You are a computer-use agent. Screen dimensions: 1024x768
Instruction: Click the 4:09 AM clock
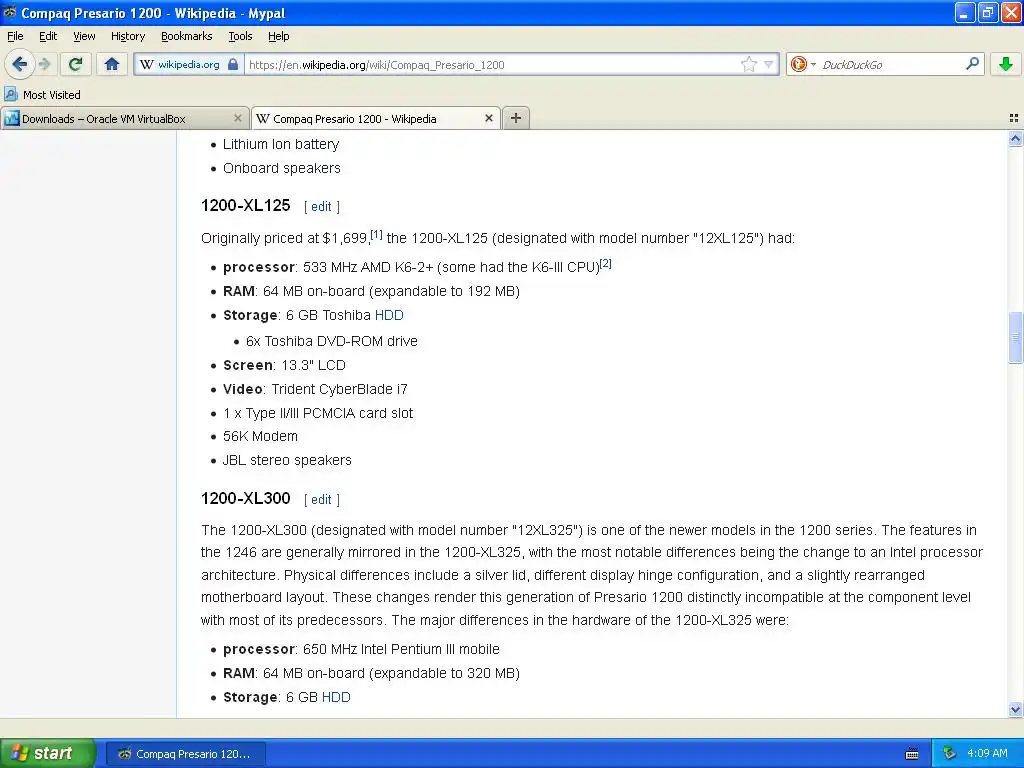pyautogui.click(x=987, y=753)
